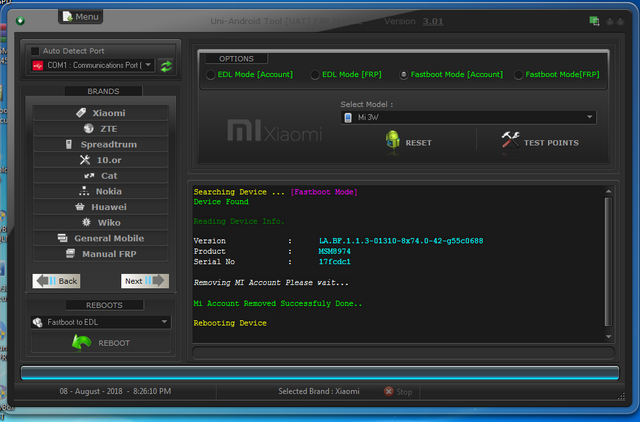Select the Xiaomi brand
The width and height of the screenshot is (640, 422).
tap(100, 113)
